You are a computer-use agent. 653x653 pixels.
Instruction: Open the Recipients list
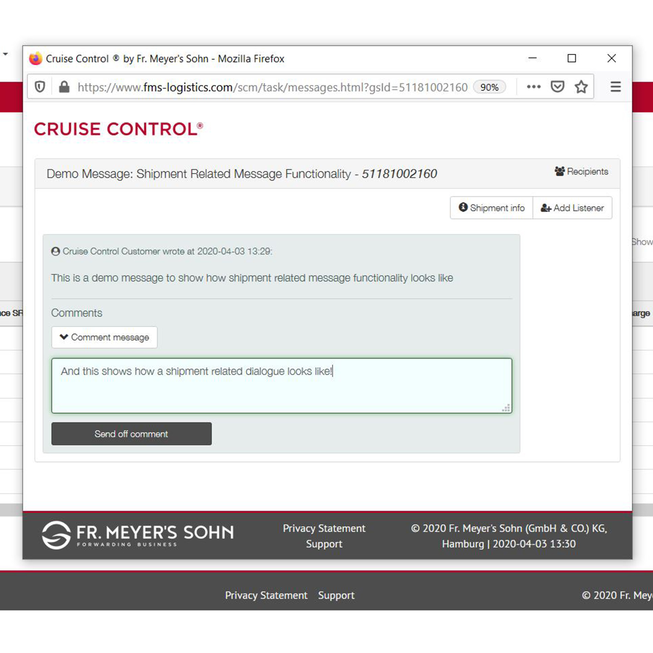click(581, 171)
